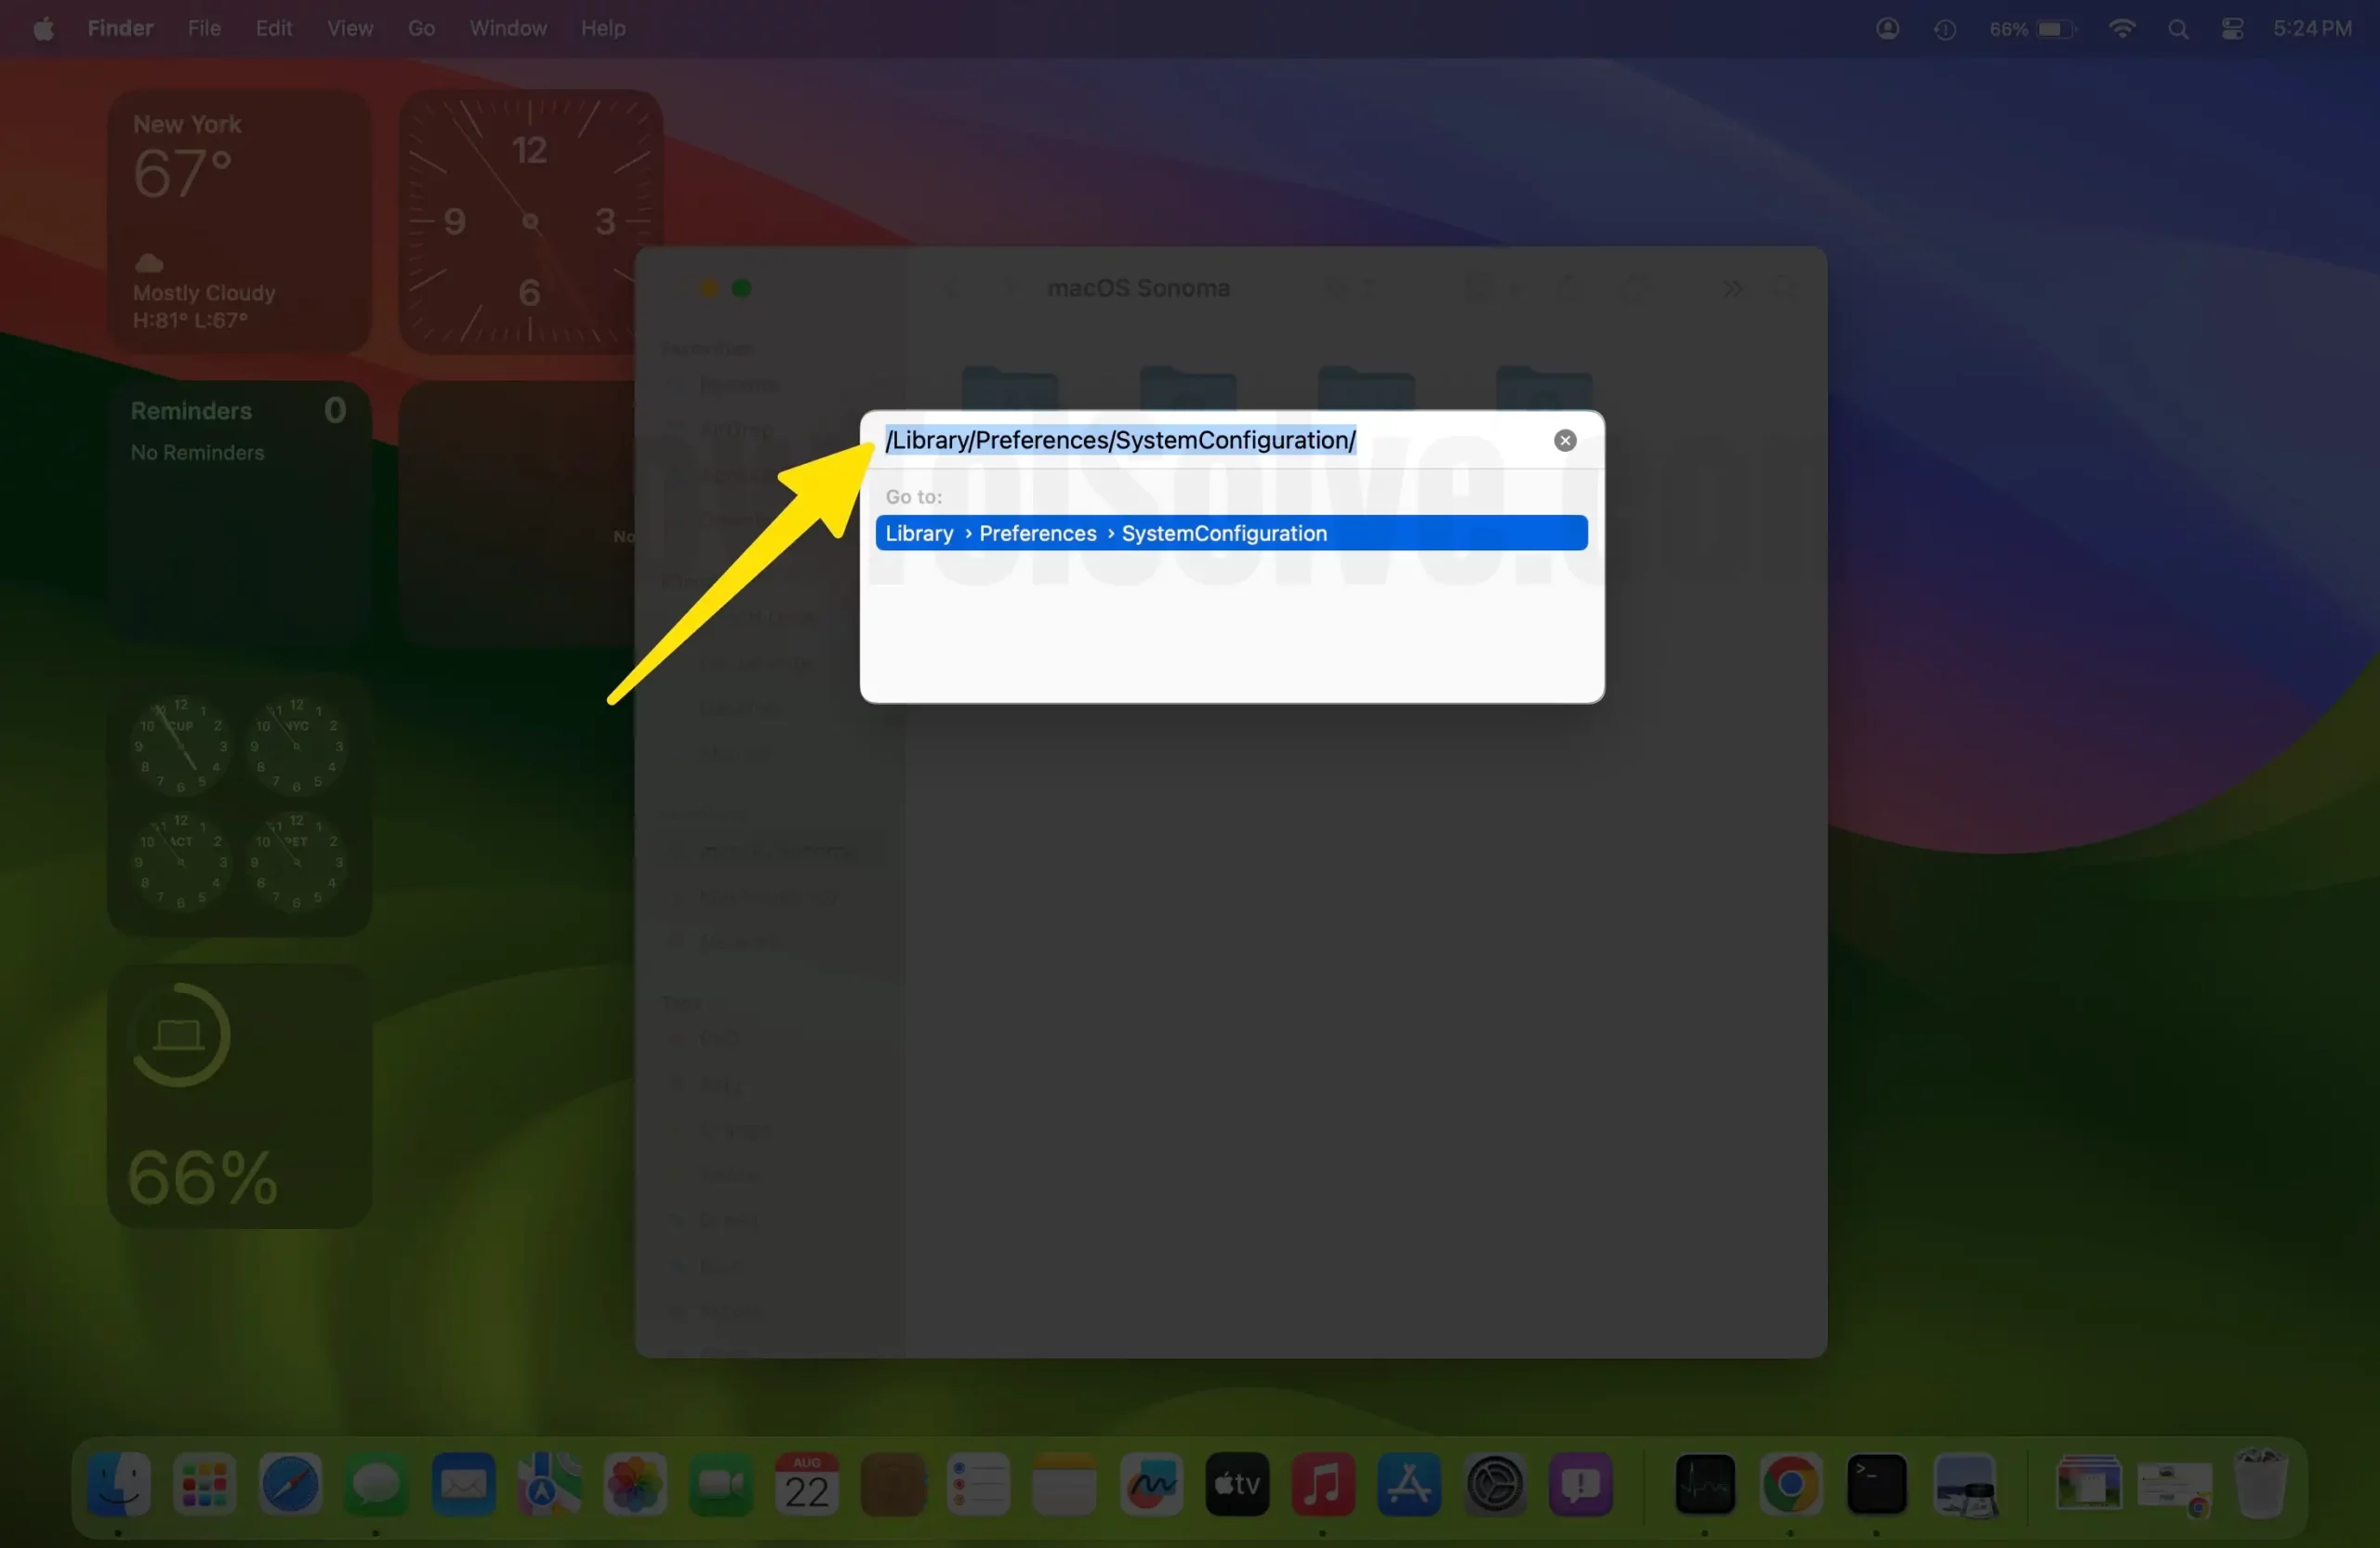Click the 66% battery widget

239,1096
